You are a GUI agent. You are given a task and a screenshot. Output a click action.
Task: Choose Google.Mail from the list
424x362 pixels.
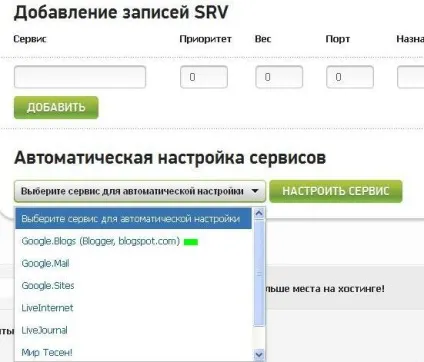point(133,263)
